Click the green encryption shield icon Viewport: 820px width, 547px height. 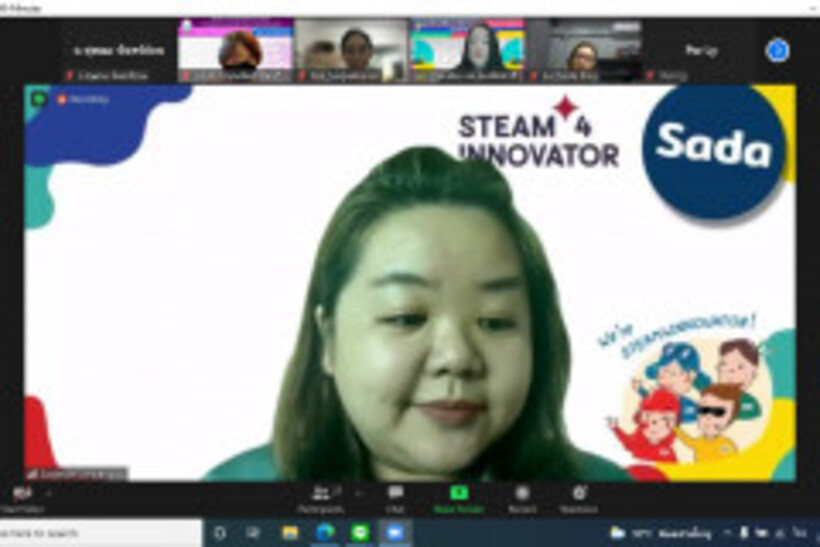(38, 98)
